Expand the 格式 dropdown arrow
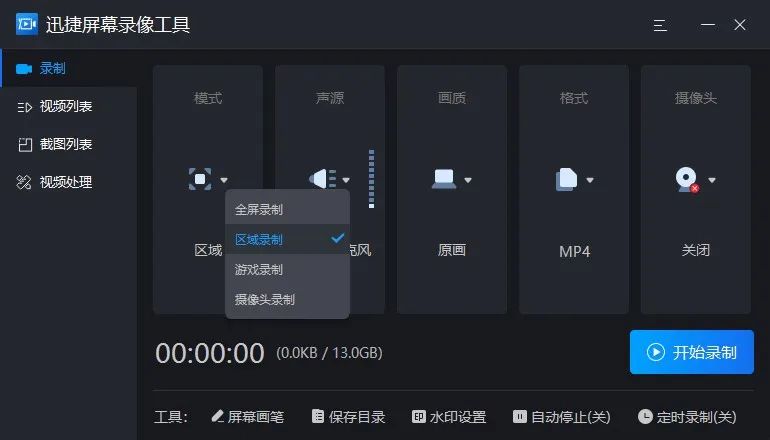This screenshot has height=440, width=770. 590,180
